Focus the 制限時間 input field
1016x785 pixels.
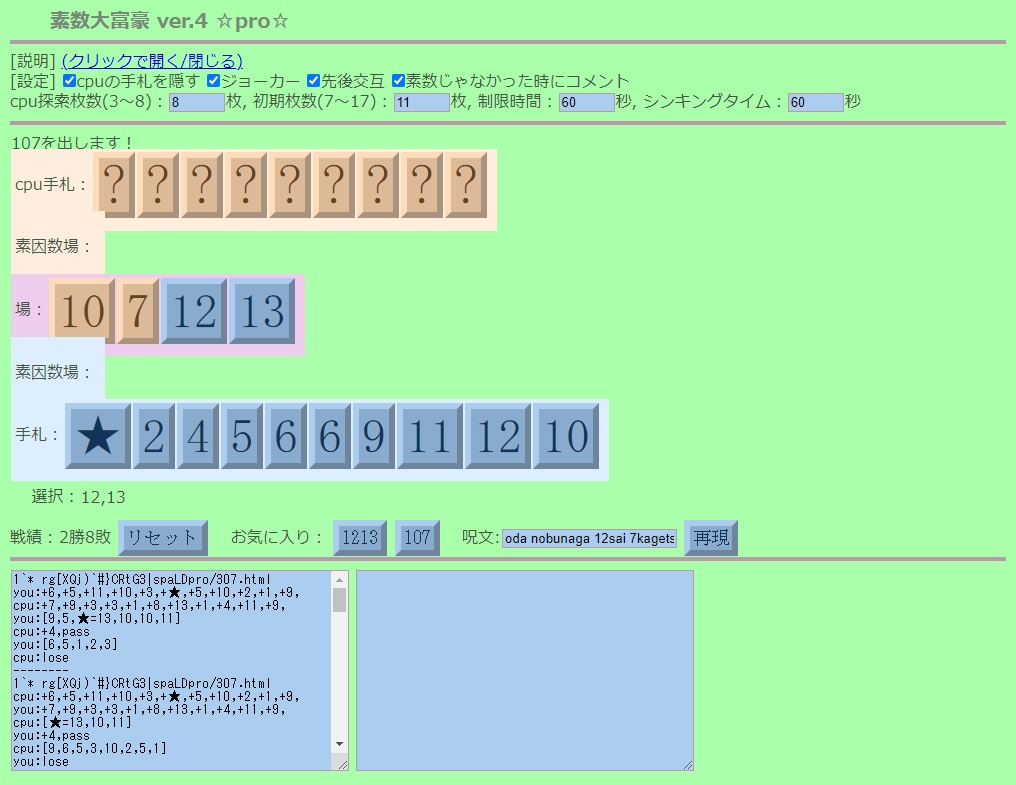click(587, 102)
